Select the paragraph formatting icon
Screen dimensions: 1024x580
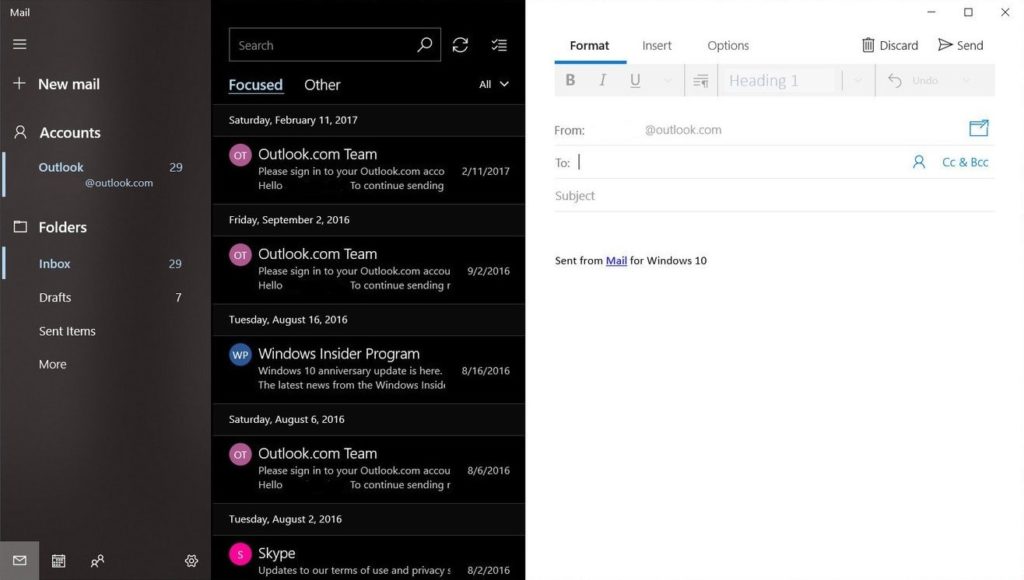coord(700,80)
